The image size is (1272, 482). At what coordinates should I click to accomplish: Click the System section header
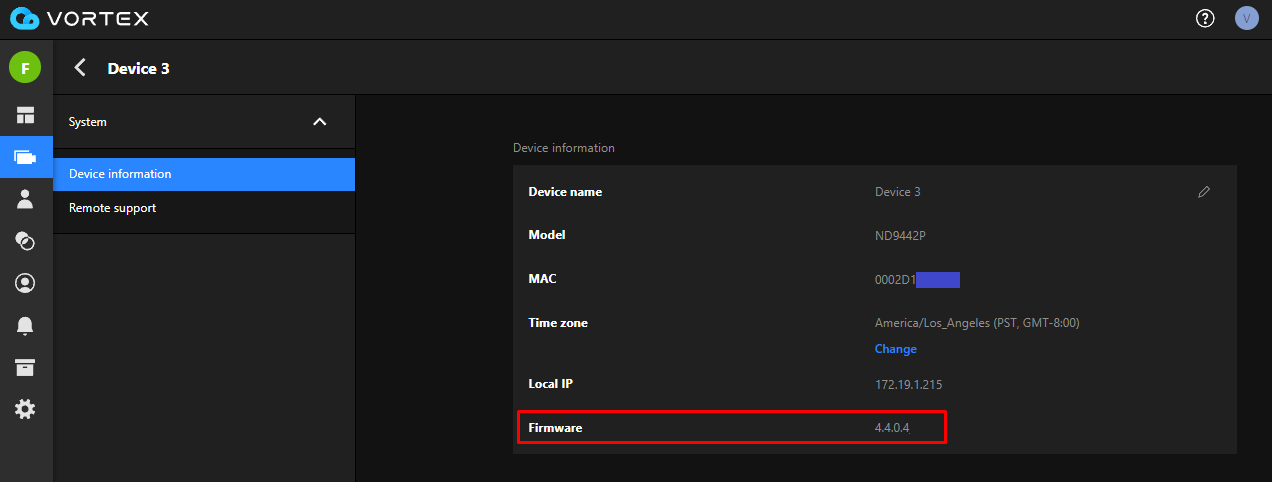tap(88, 122)
